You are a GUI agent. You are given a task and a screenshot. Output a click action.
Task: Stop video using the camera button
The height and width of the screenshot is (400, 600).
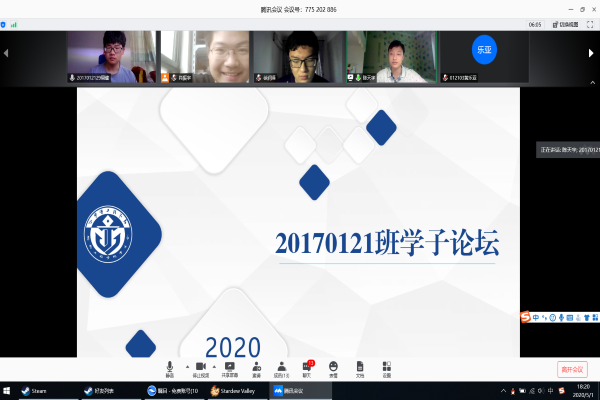coord(199,368)
